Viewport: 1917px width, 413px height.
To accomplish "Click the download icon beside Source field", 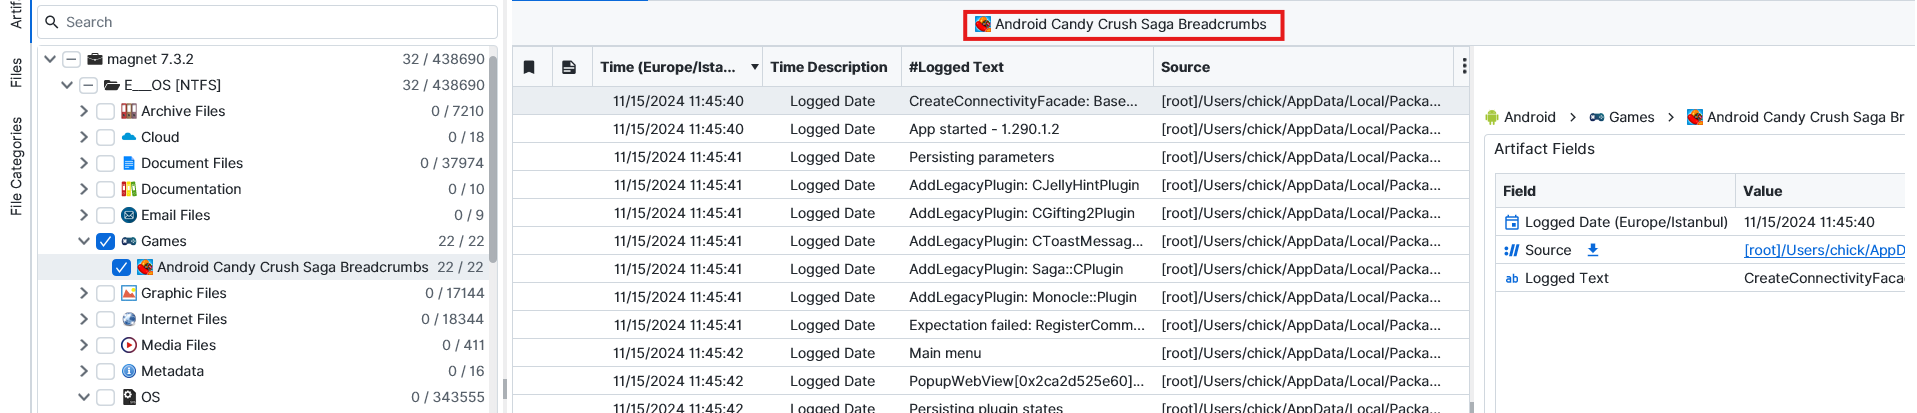I will (1593, 250).
